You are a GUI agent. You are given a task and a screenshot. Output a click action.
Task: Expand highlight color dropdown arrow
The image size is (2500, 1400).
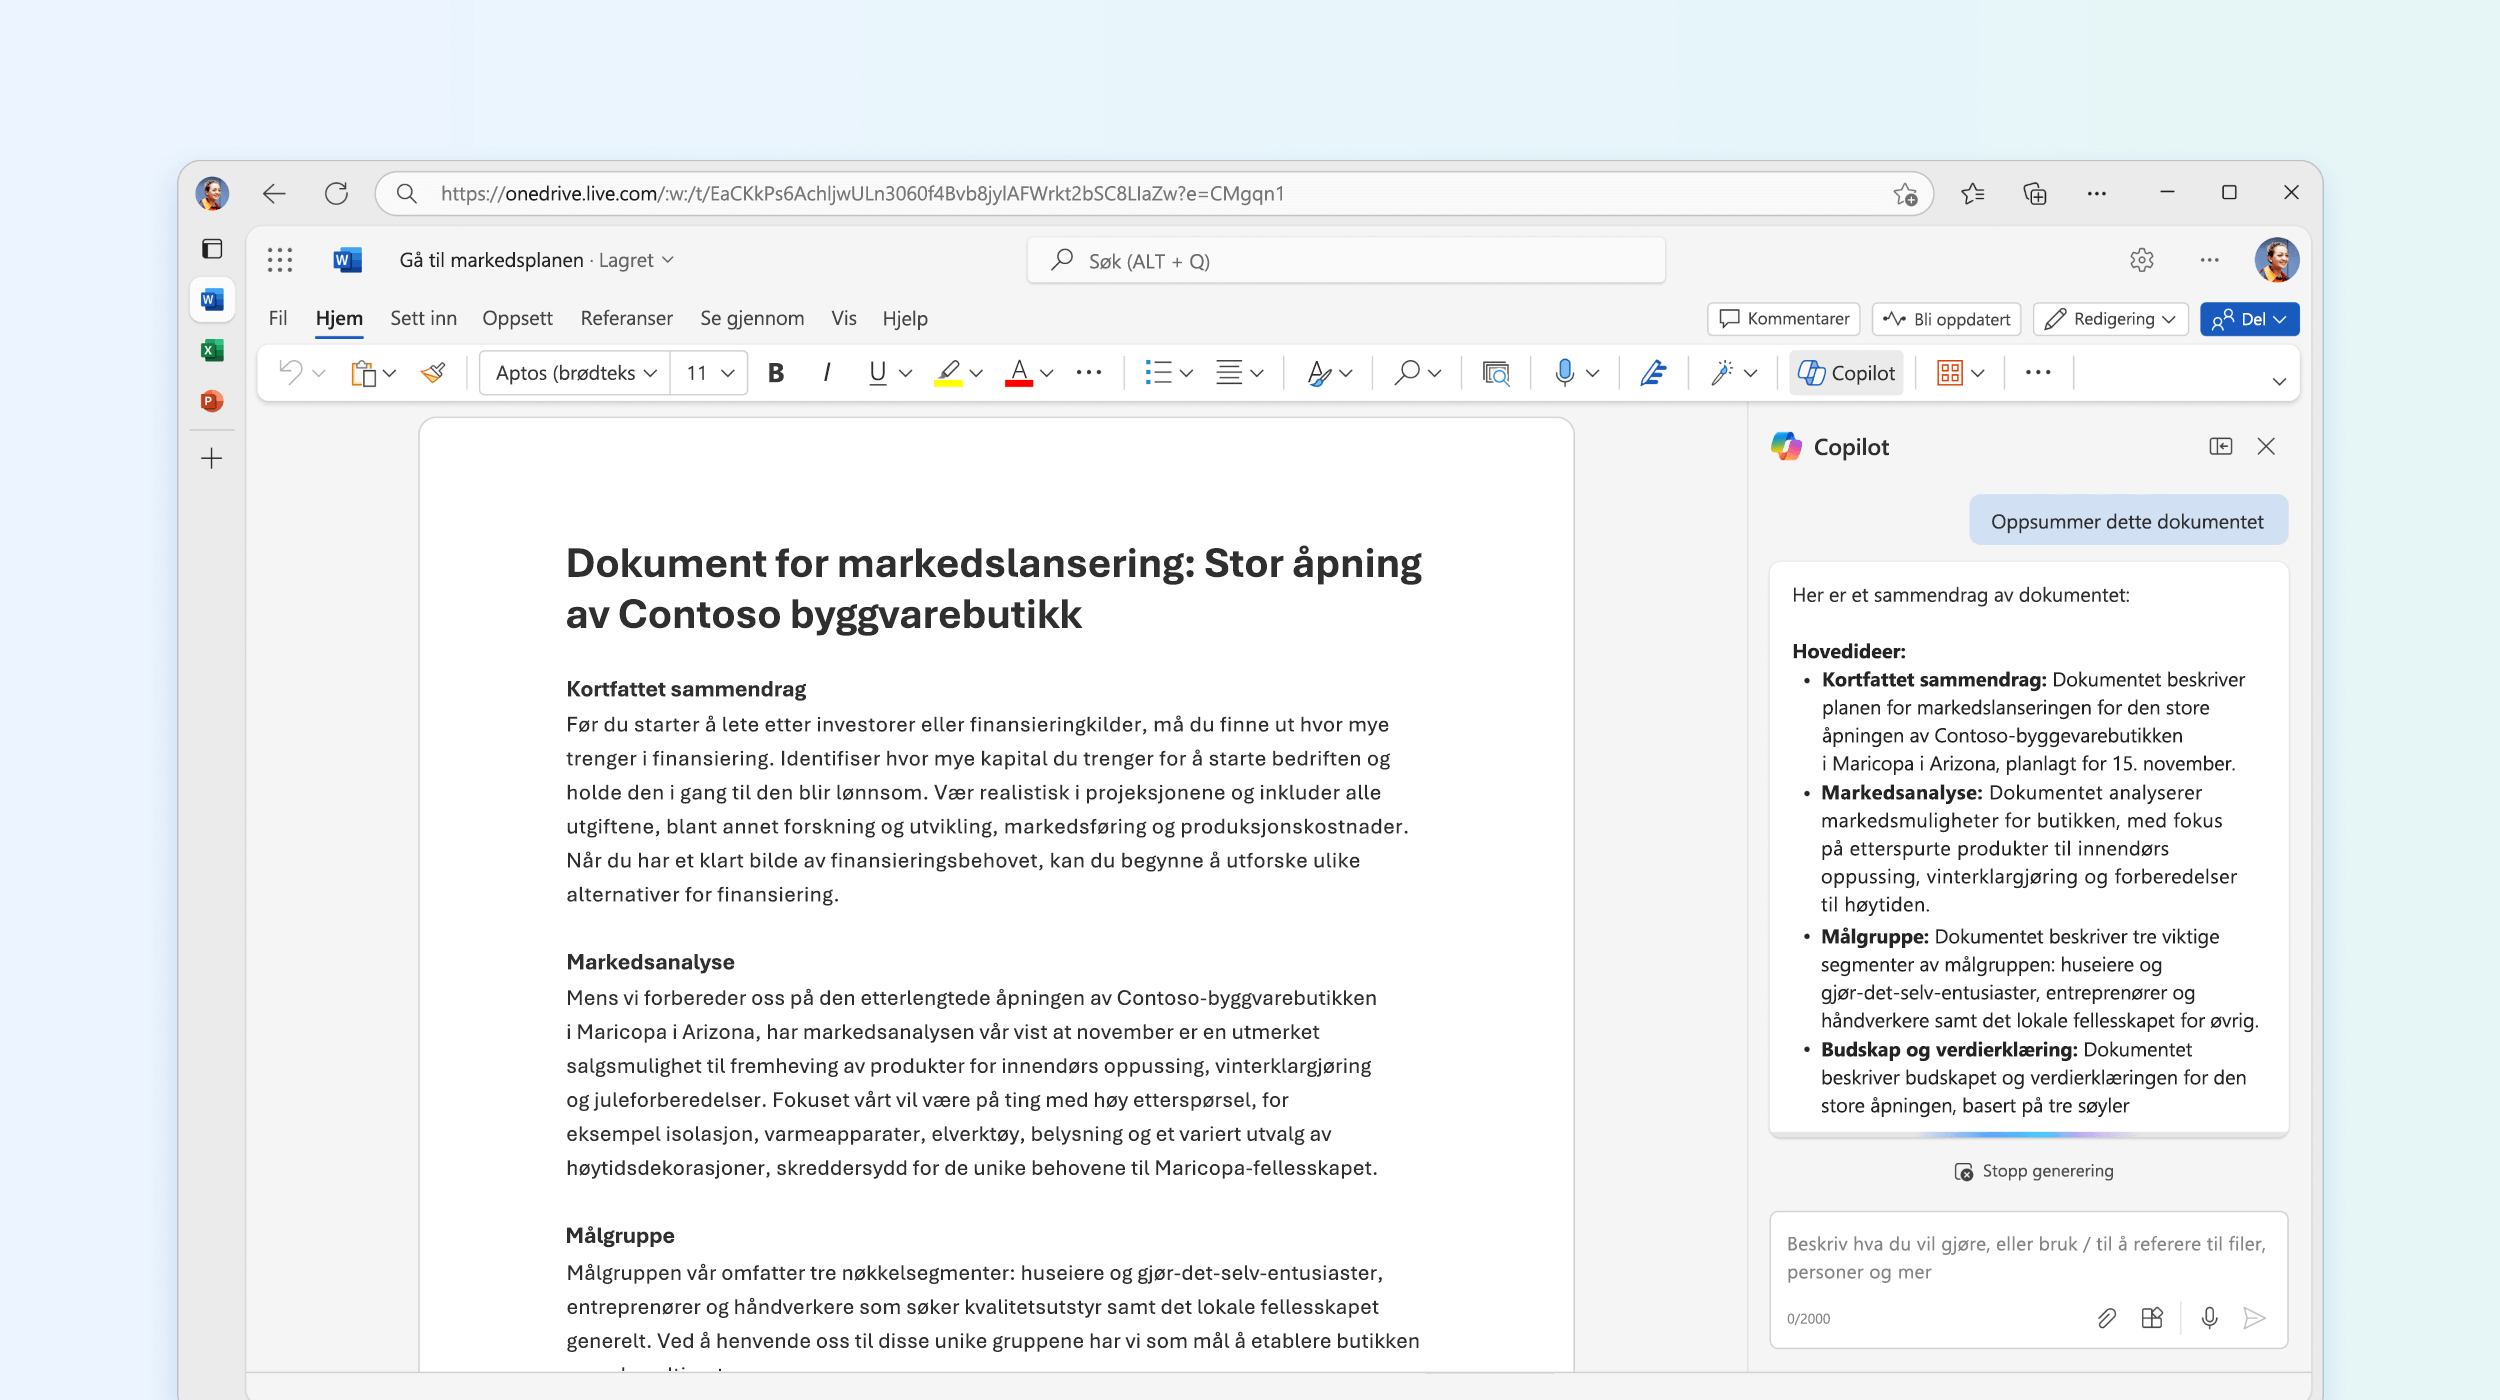977,373
